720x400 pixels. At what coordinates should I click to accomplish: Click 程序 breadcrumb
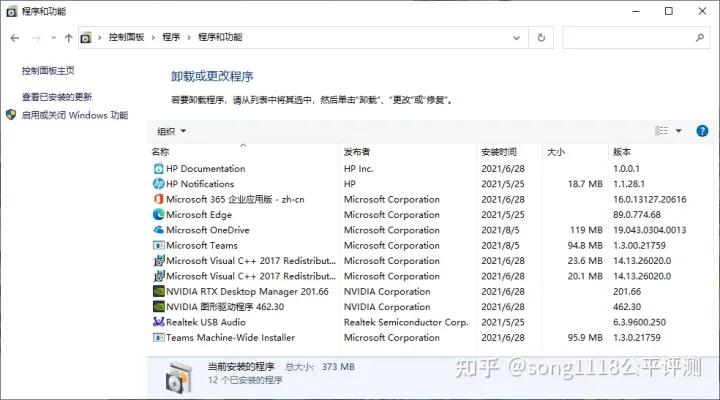tap(171, 37)
